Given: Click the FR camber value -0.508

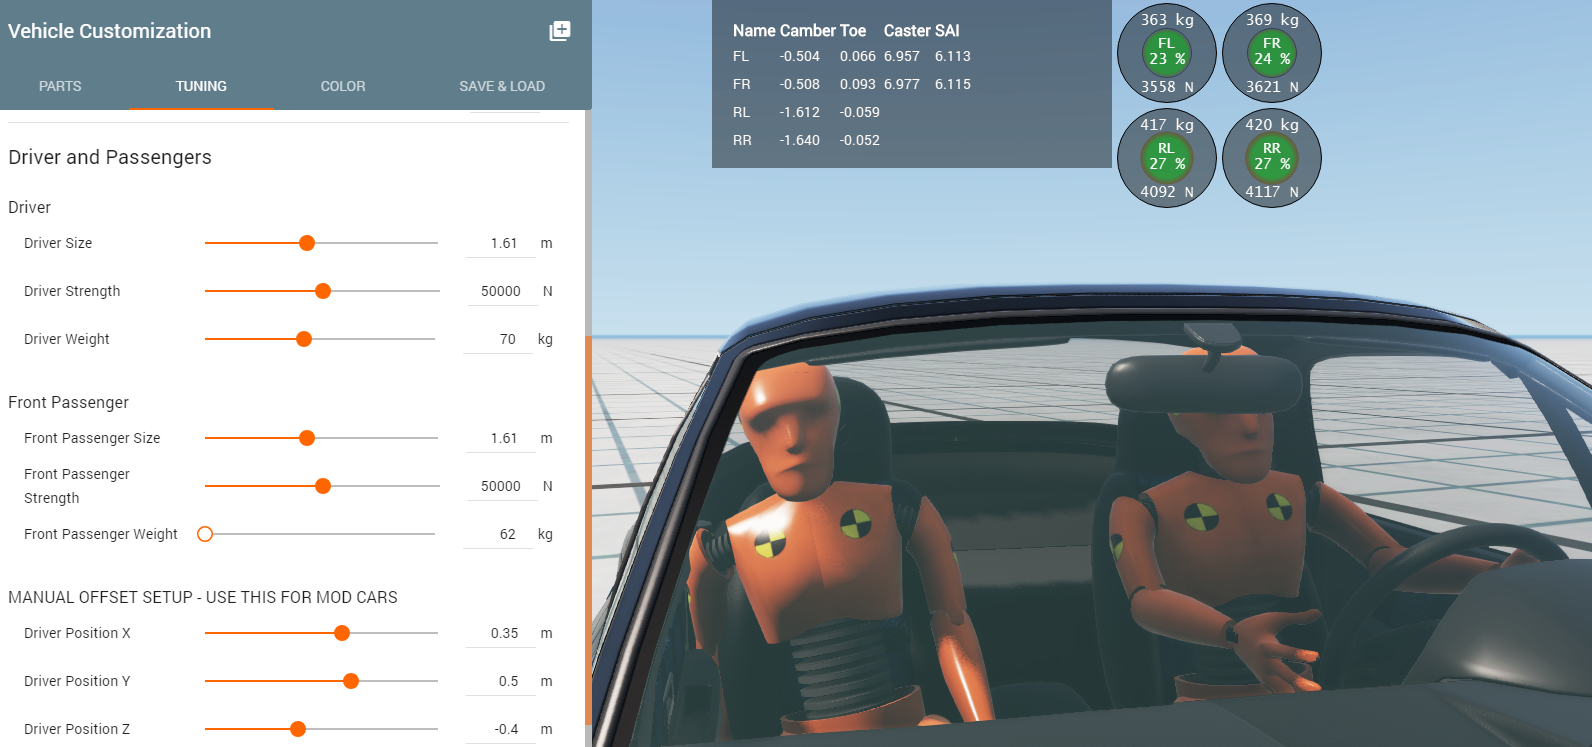Looking at the screenshot, I should tap(799, 84).
